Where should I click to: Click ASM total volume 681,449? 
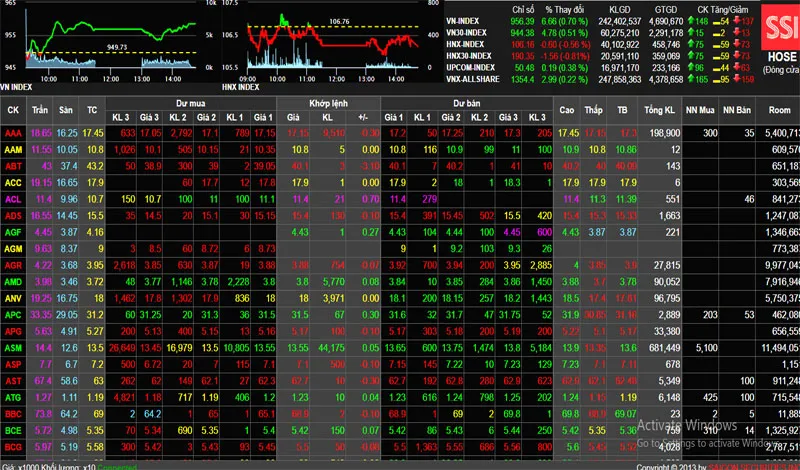(x=663, y=348)
